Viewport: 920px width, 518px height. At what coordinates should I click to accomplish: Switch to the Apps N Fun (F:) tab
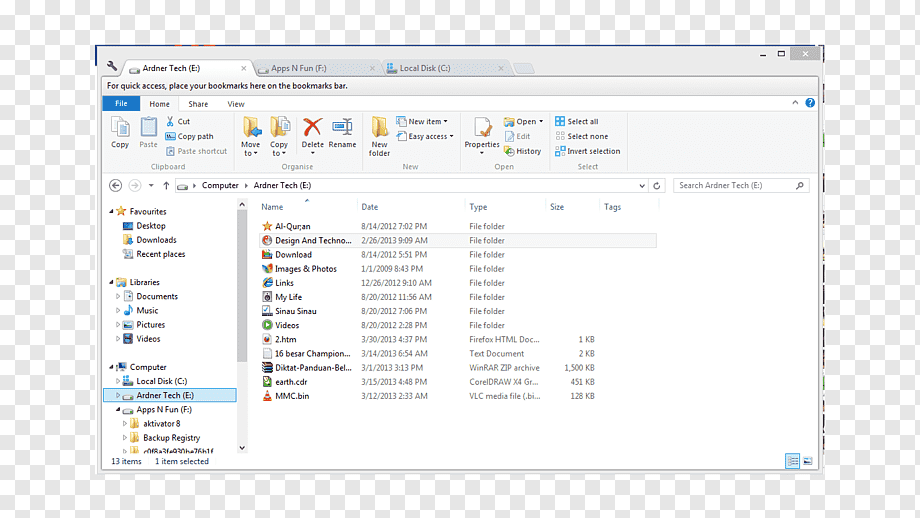point(316,68)
